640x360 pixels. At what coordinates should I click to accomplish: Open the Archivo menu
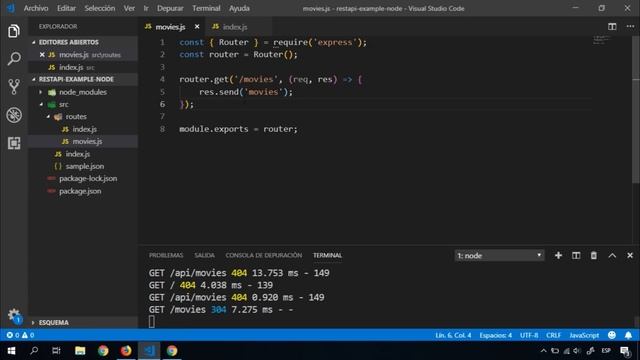coord(36,8)
